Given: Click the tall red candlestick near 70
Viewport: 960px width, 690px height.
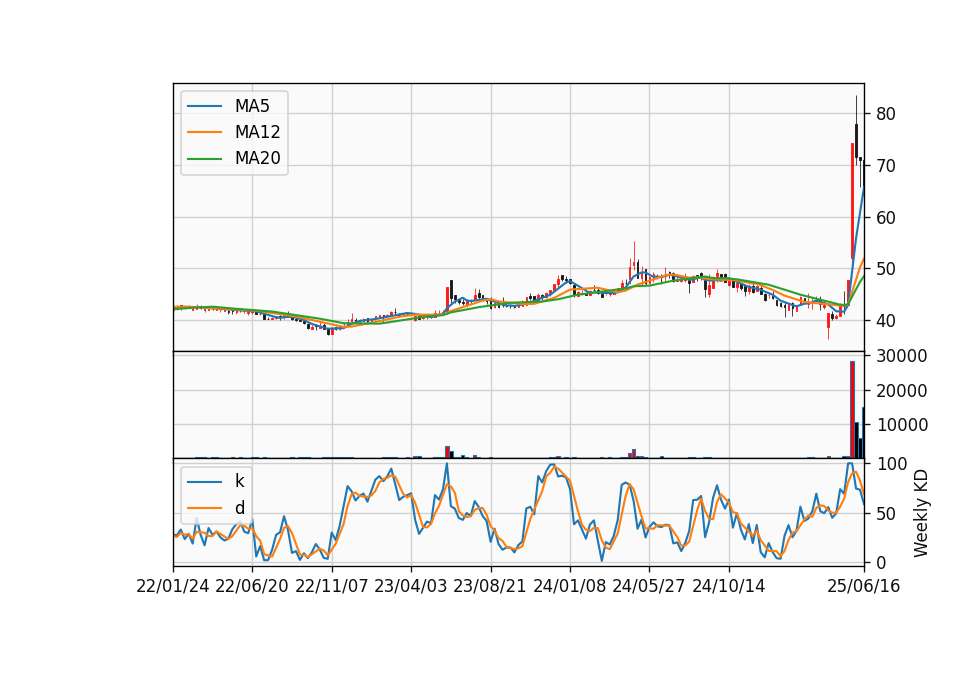Looking at the screenshot, I should click(x=852, y=201).
